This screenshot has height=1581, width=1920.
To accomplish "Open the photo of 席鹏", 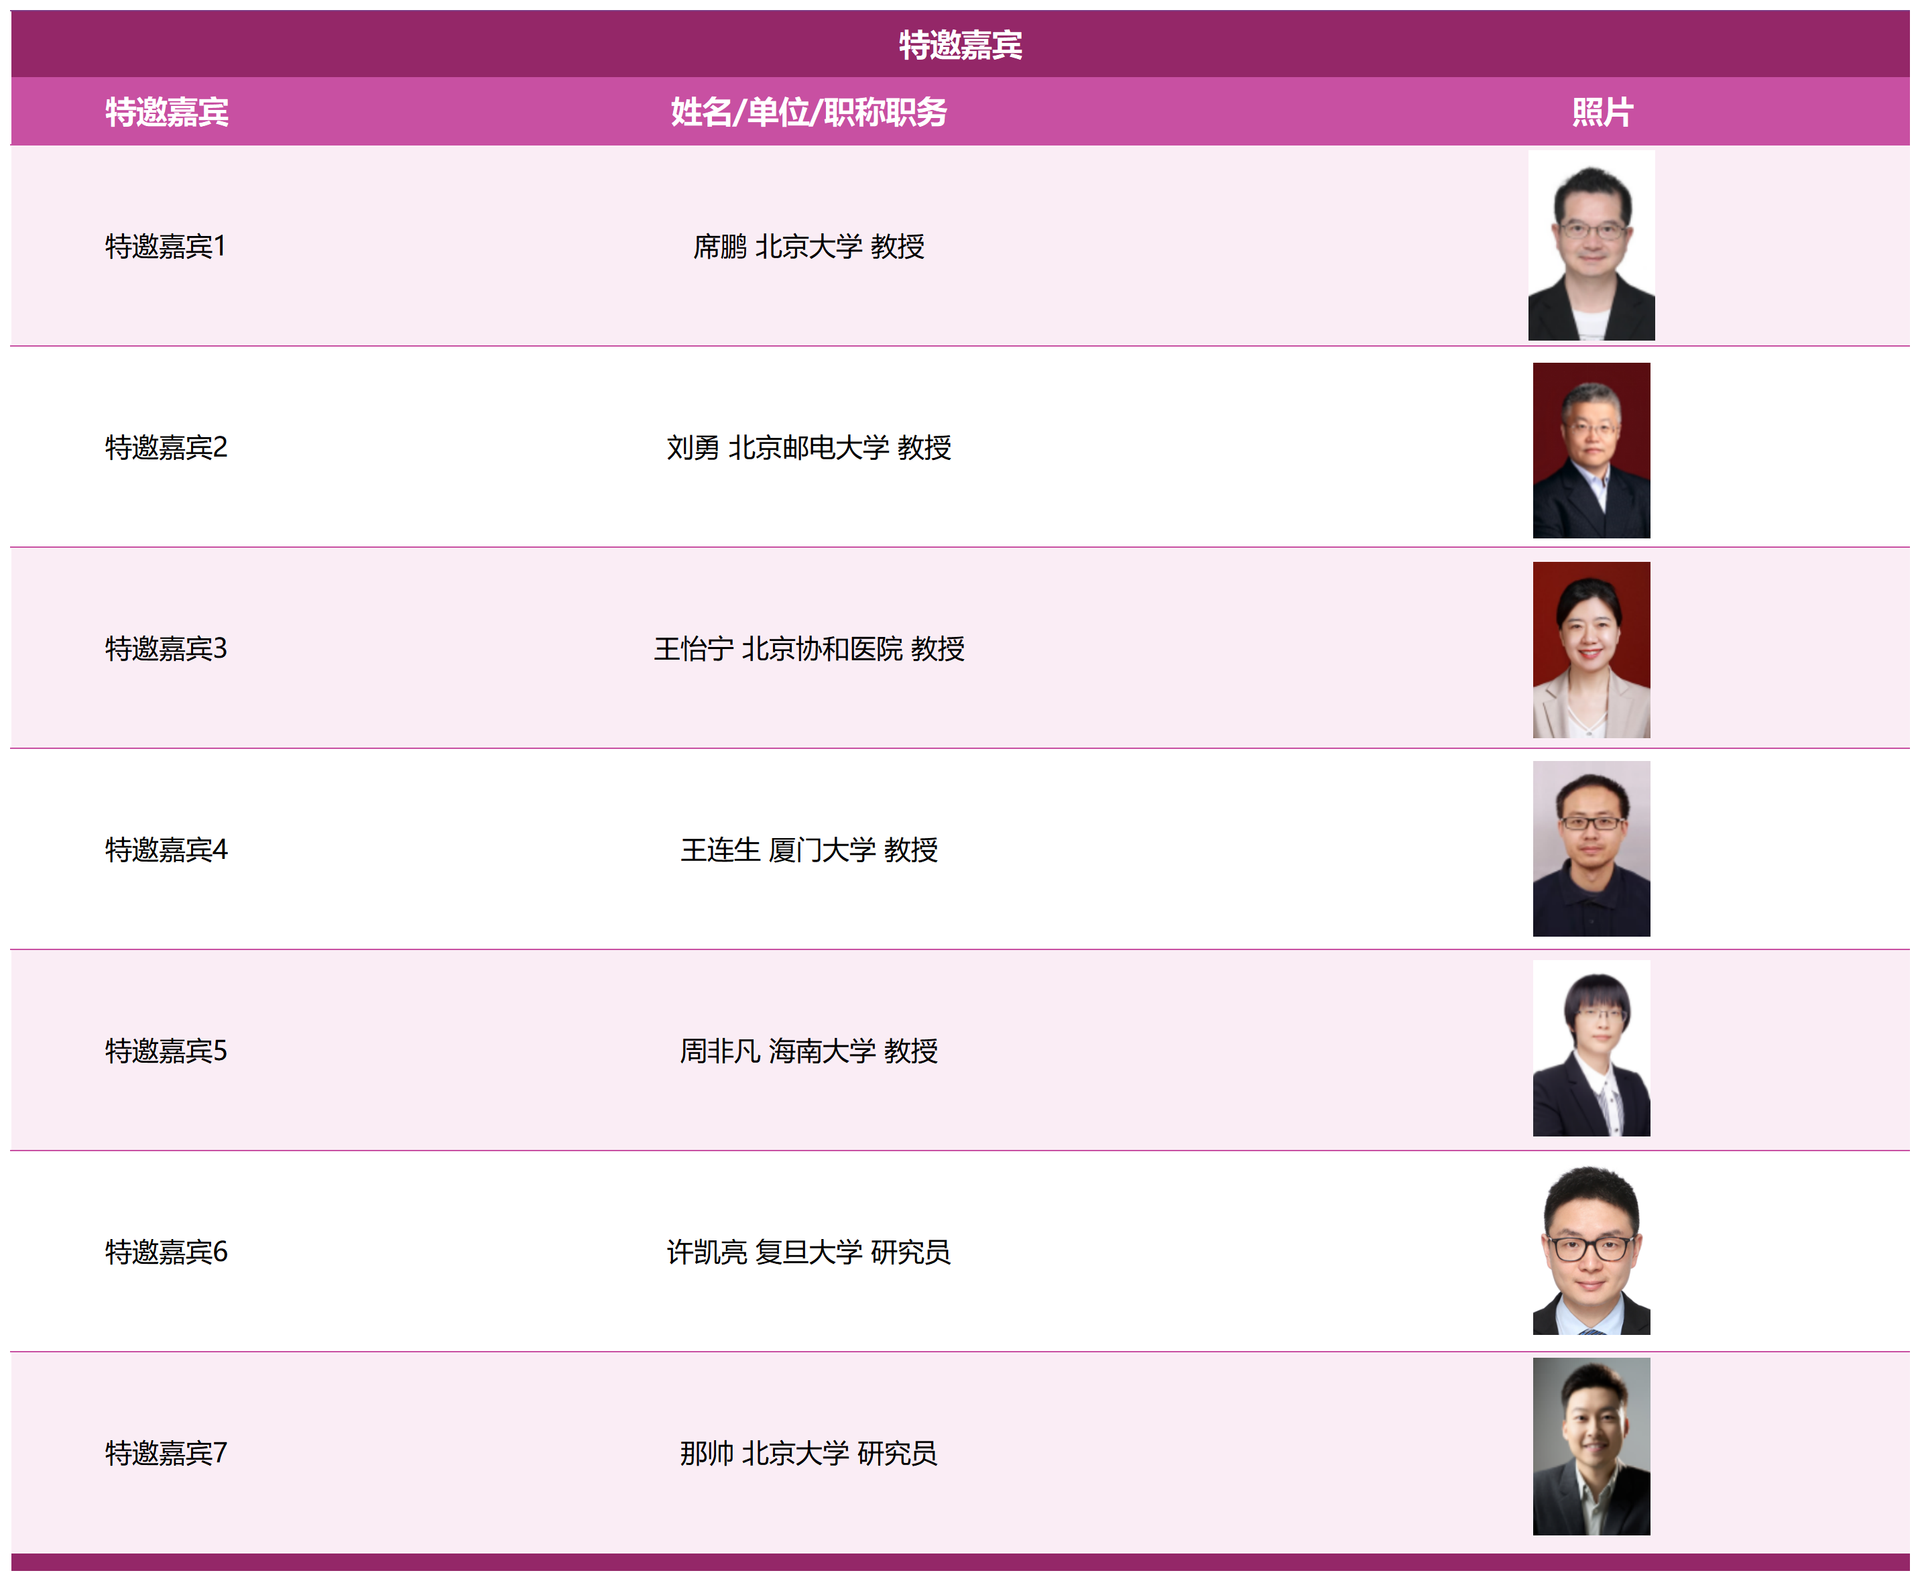I will [1591, 246].
